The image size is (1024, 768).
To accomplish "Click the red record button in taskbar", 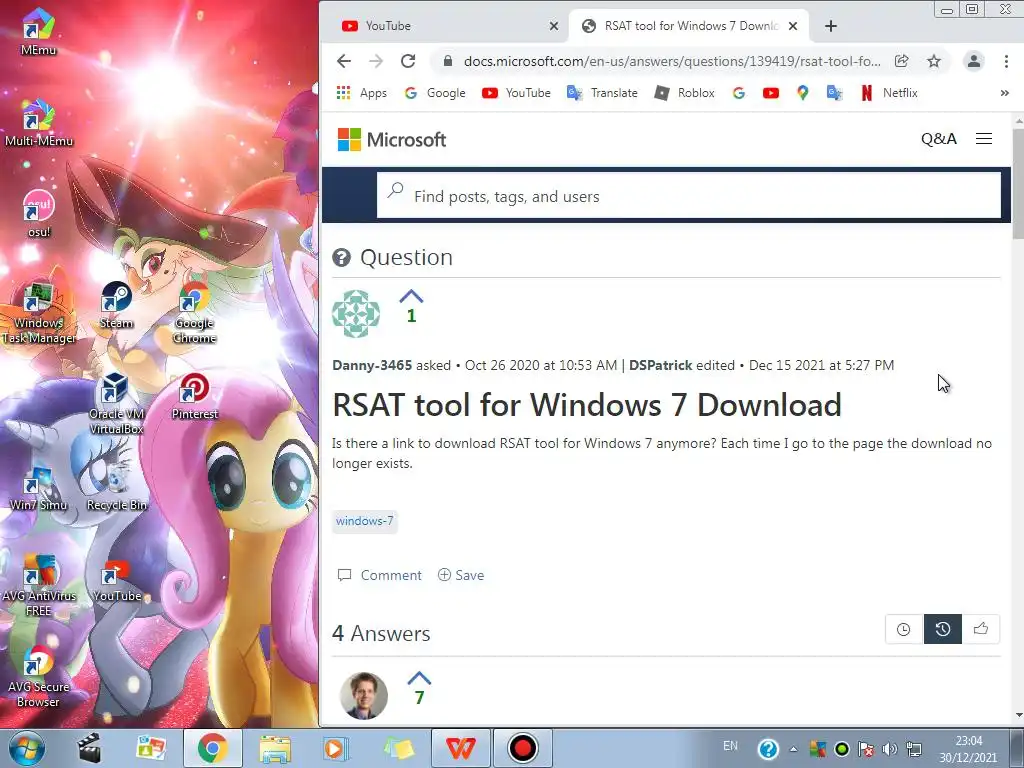I will click(522, 748).
